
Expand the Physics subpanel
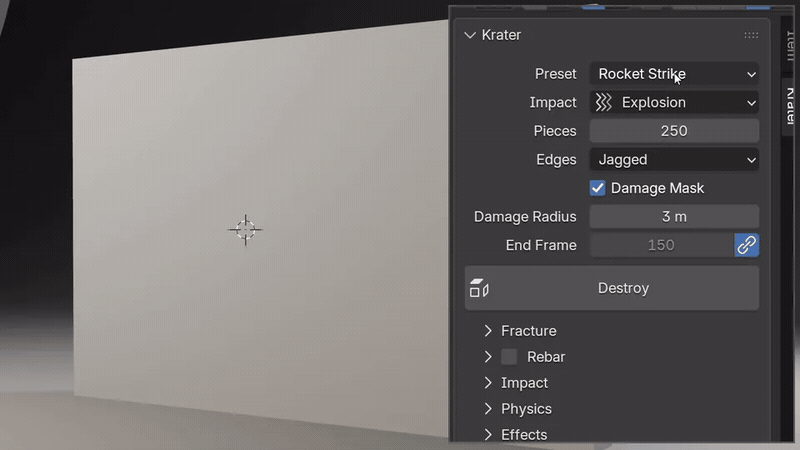click(x=488, y=409)
